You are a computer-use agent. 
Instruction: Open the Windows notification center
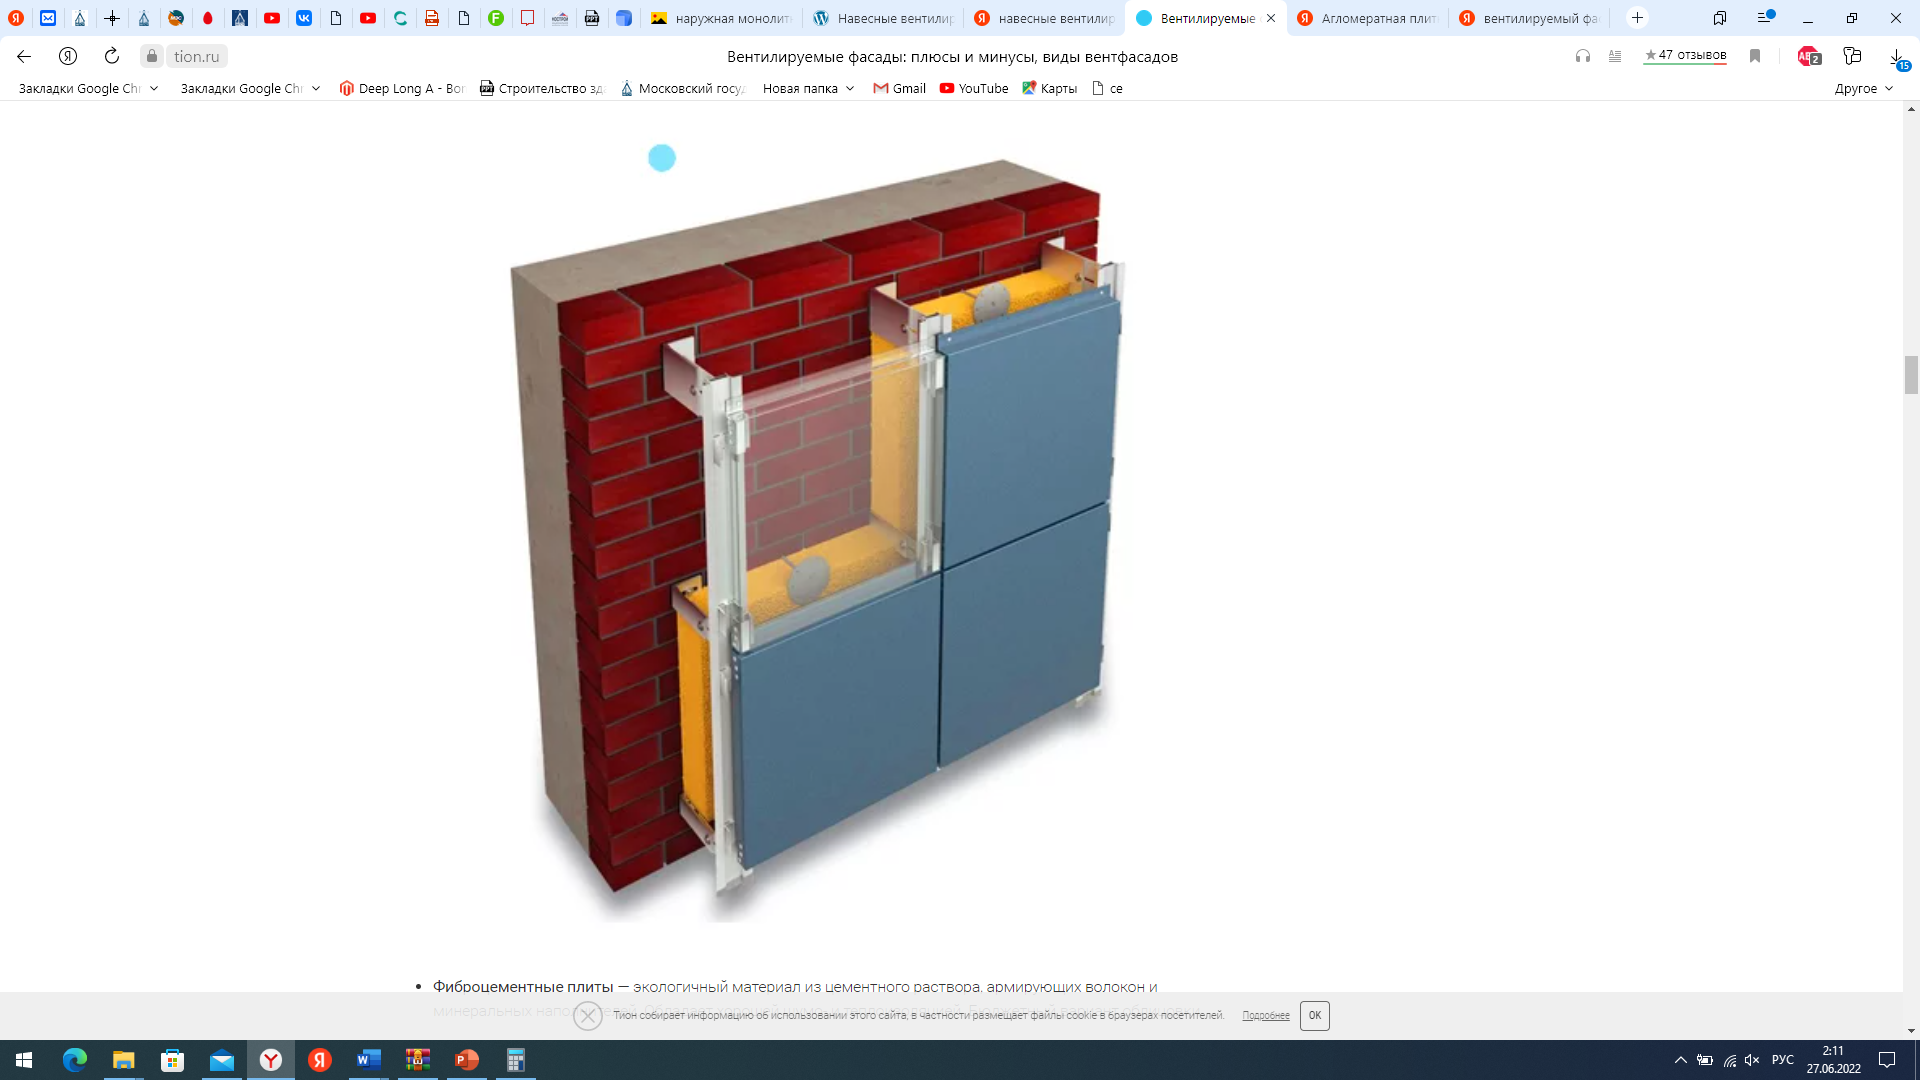click(x=1887, y=1060)
